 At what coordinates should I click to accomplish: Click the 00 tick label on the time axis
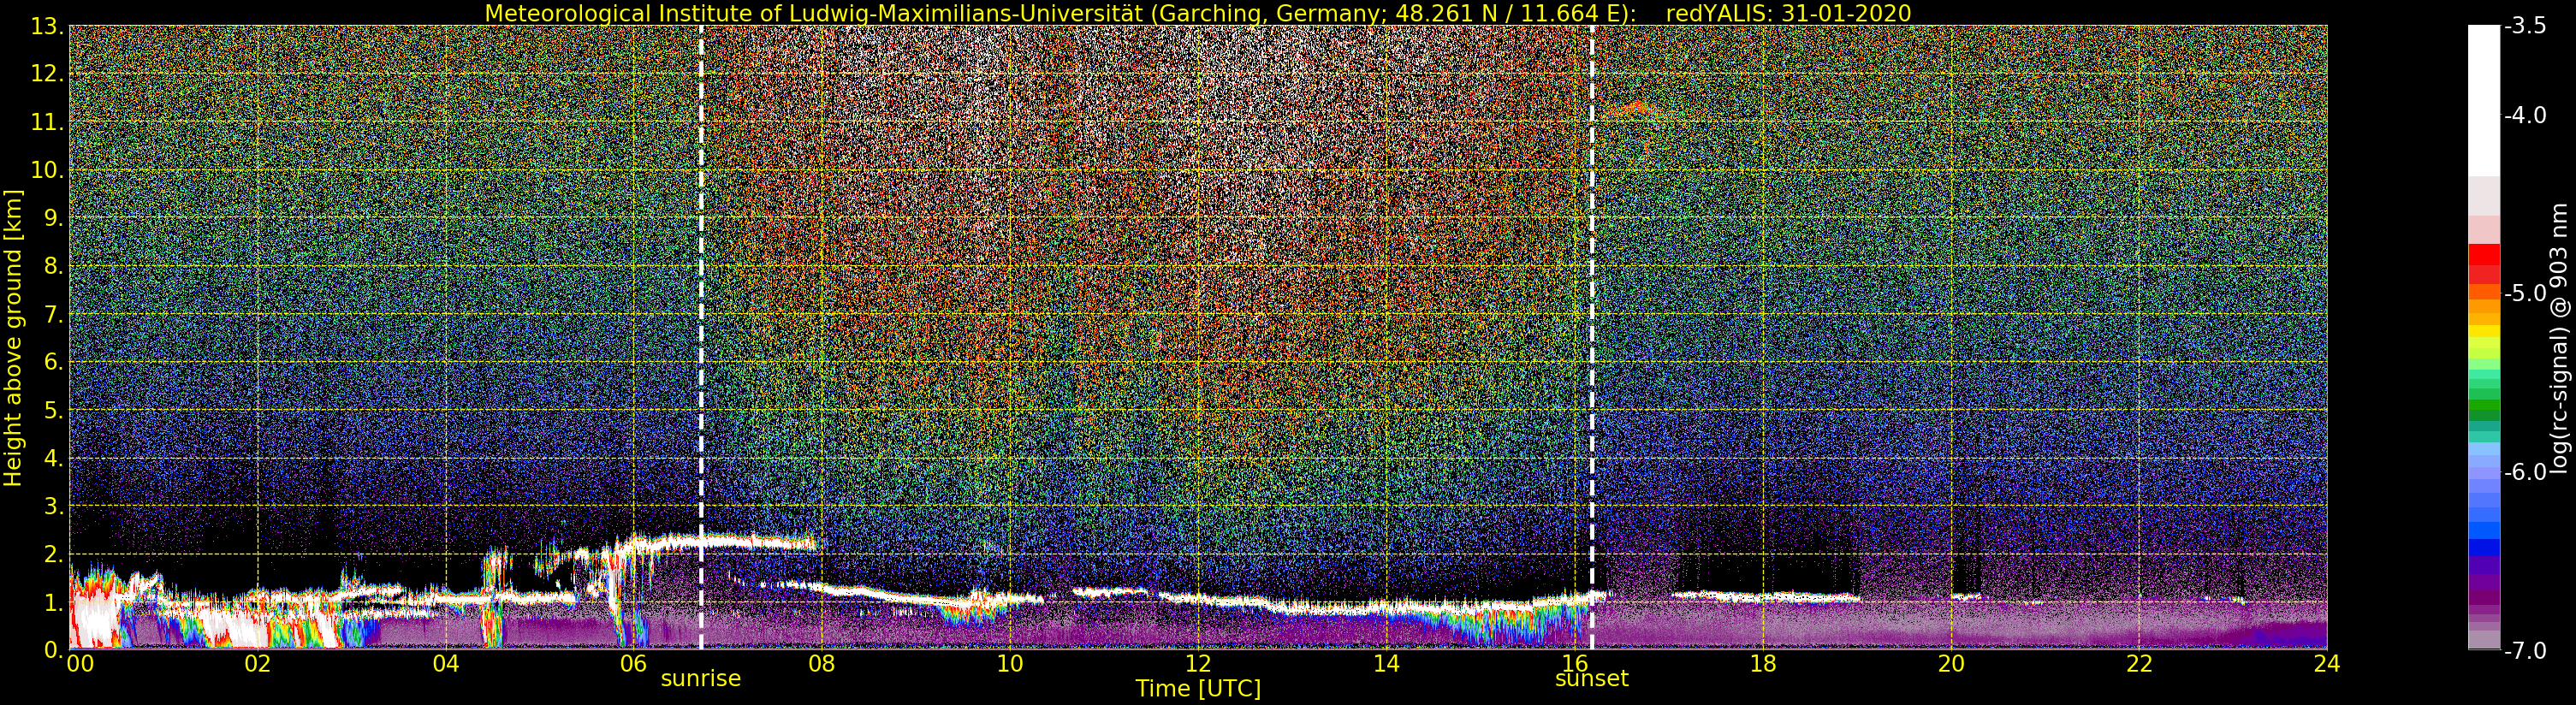(x=80, y=664)
